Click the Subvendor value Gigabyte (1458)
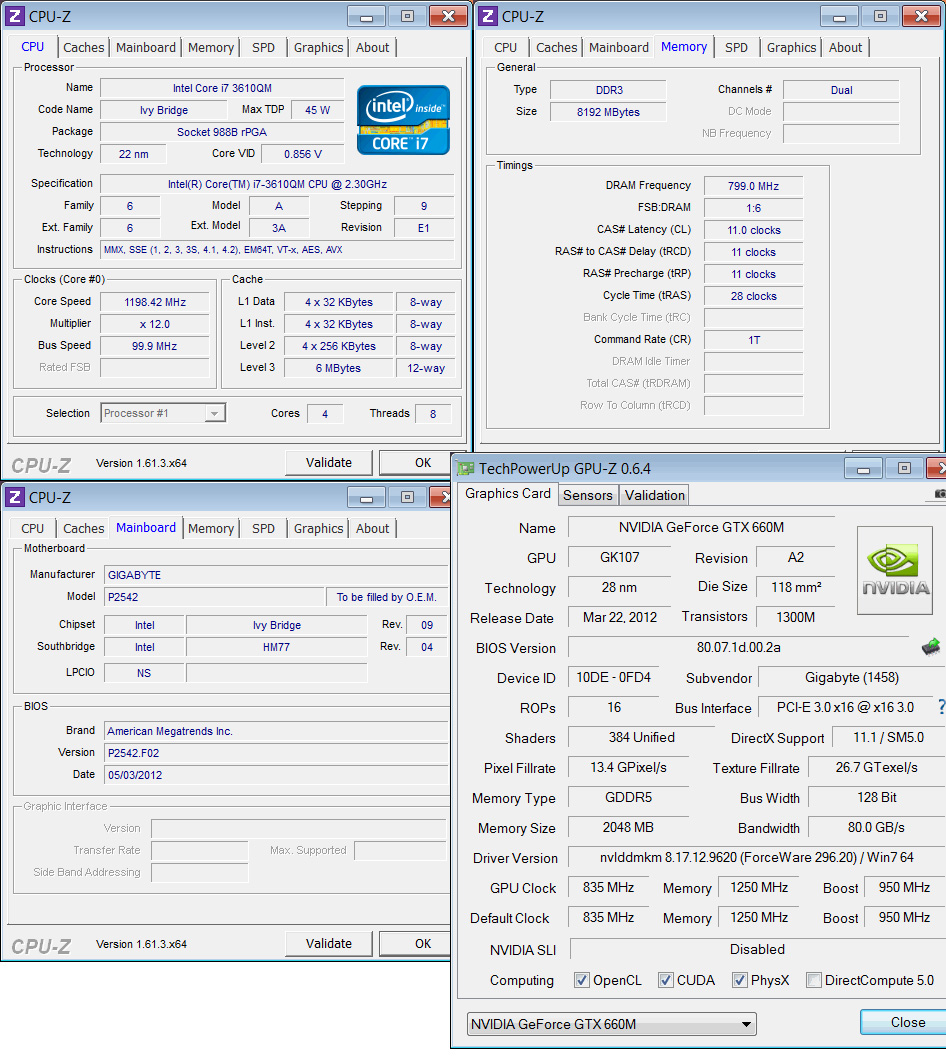The width and height of the screenshot is (946, 1058). tap(852, 677)
